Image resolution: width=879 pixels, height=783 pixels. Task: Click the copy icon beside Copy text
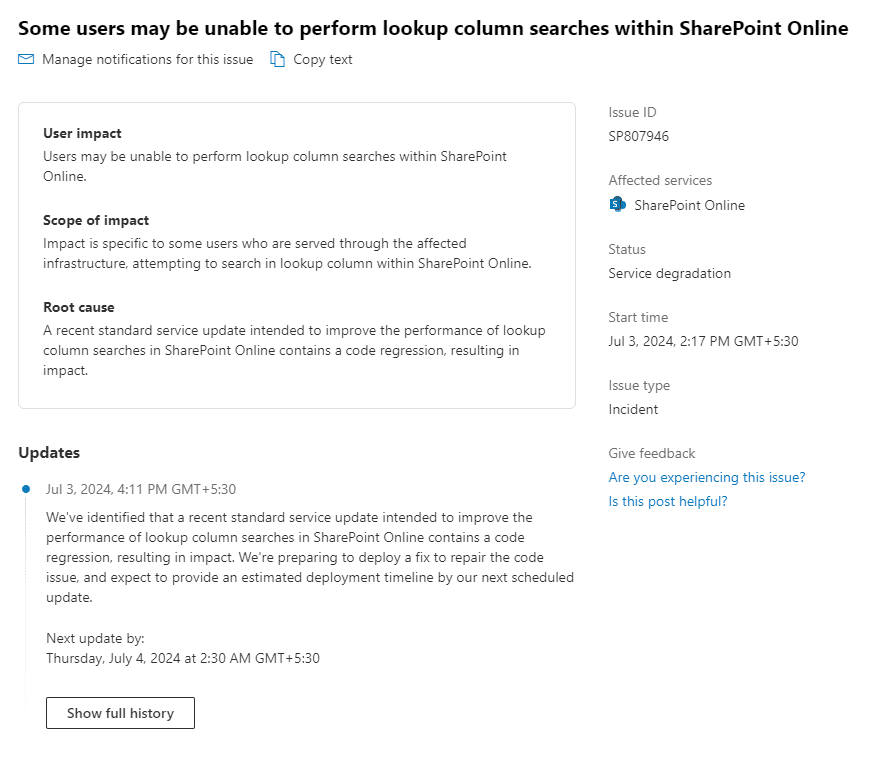coord(278,60)
